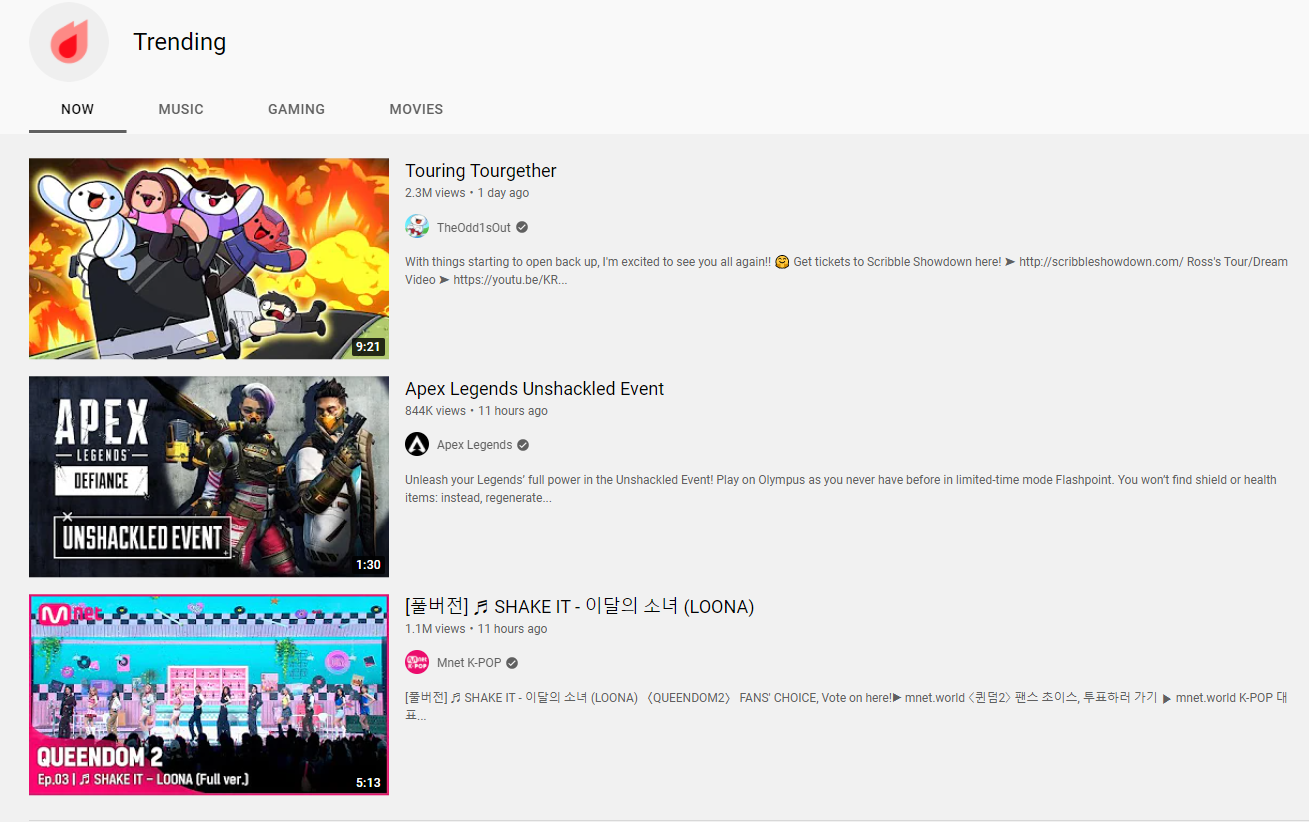
Task: Click "844K views • 11 hours ago" text
Action: click(476, 411)
